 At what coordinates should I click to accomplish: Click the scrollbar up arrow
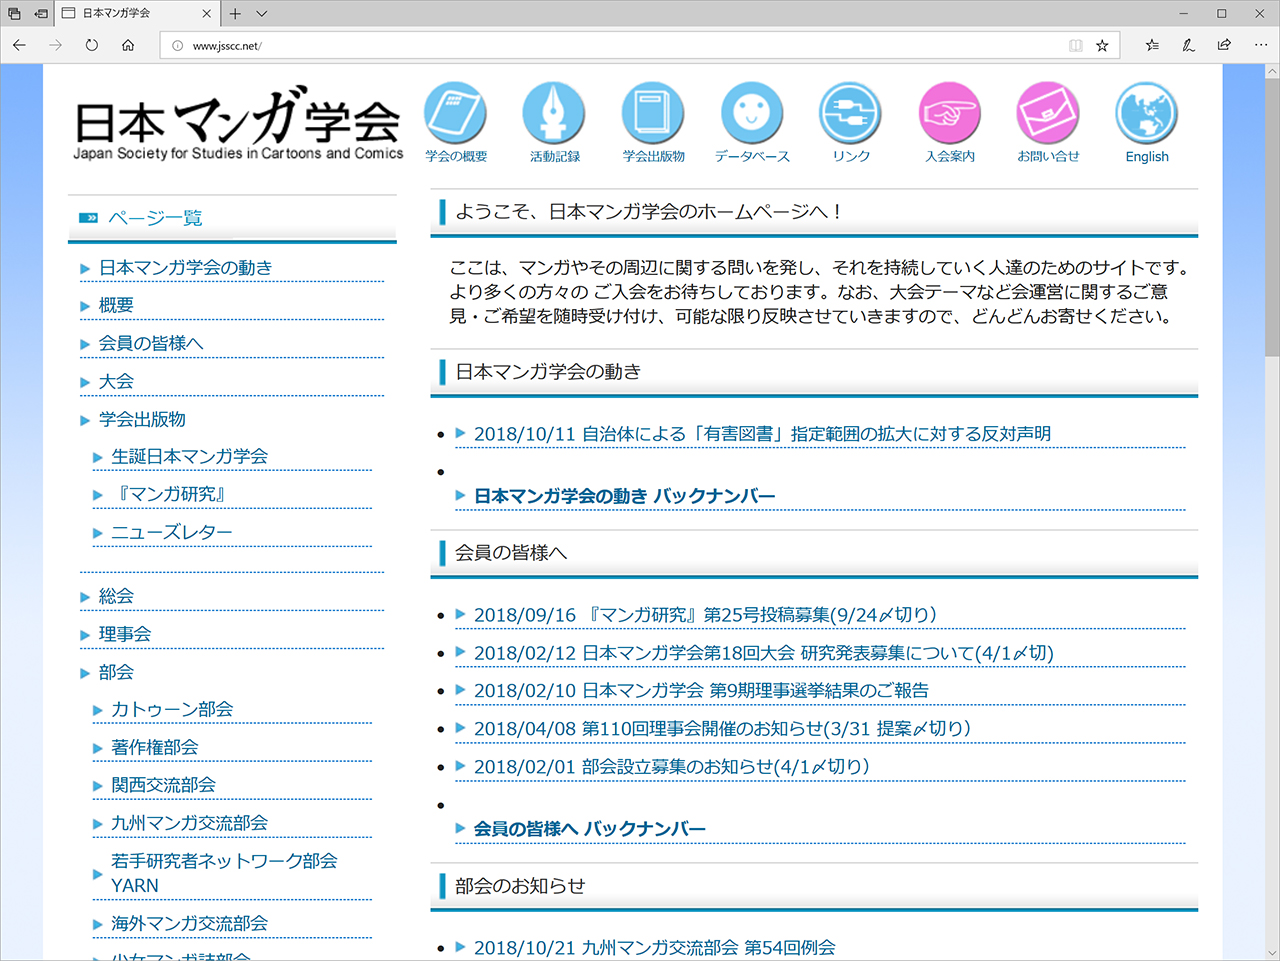1272,72
